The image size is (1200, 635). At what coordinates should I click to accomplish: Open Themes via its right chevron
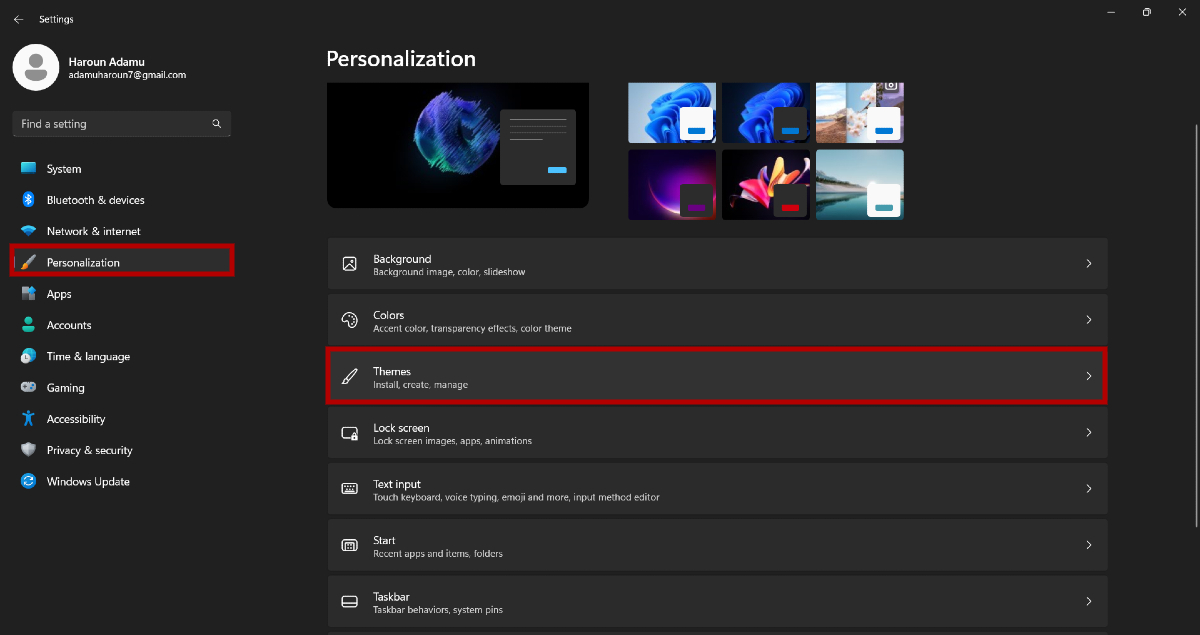pyautogui.click(x=1089, y=376)
